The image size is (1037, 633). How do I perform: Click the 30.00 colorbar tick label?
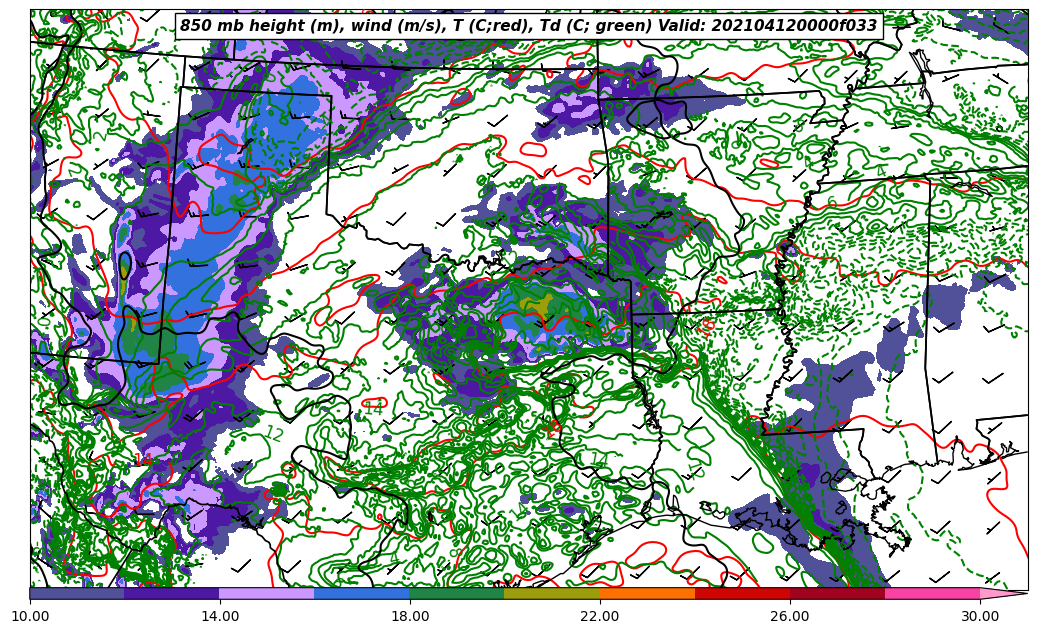pyautogui.click(x=980, y=616)
